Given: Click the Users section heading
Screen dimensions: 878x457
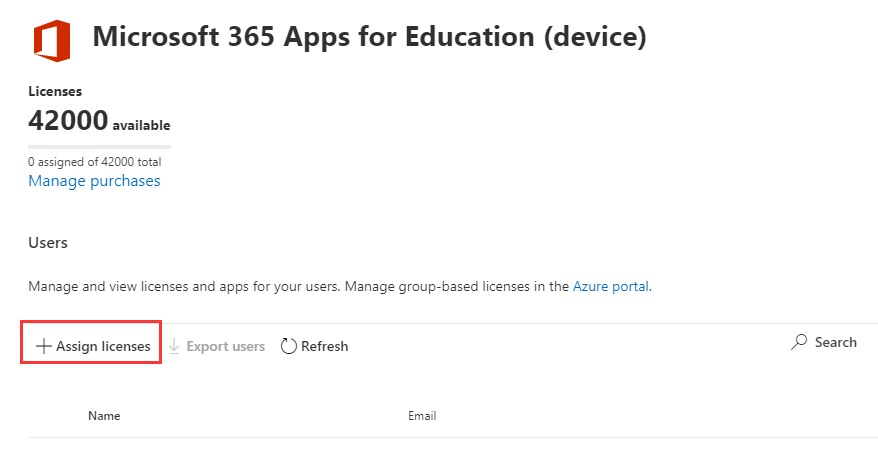Looking at the screenshot, I should (x=48, y=243).
